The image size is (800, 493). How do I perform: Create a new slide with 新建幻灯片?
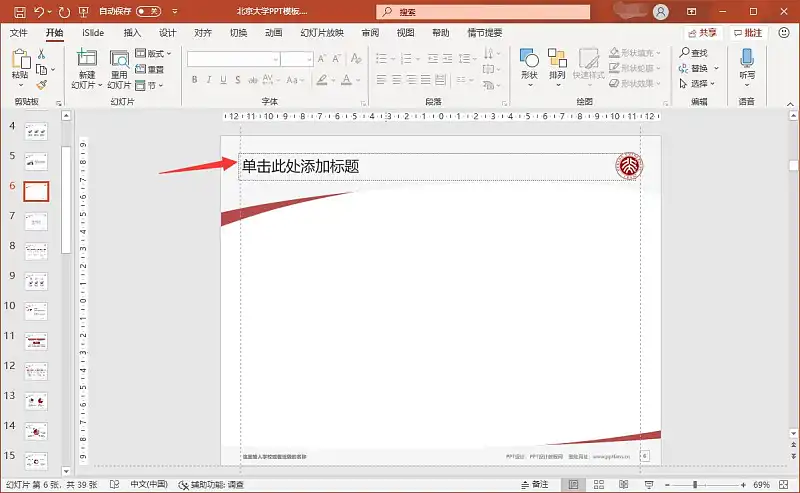(x=87, y=68)
